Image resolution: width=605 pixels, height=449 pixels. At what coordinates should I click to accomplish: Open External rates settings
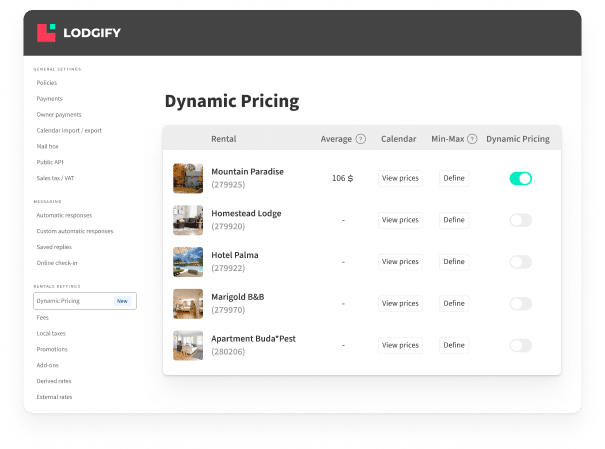[54, 397]
